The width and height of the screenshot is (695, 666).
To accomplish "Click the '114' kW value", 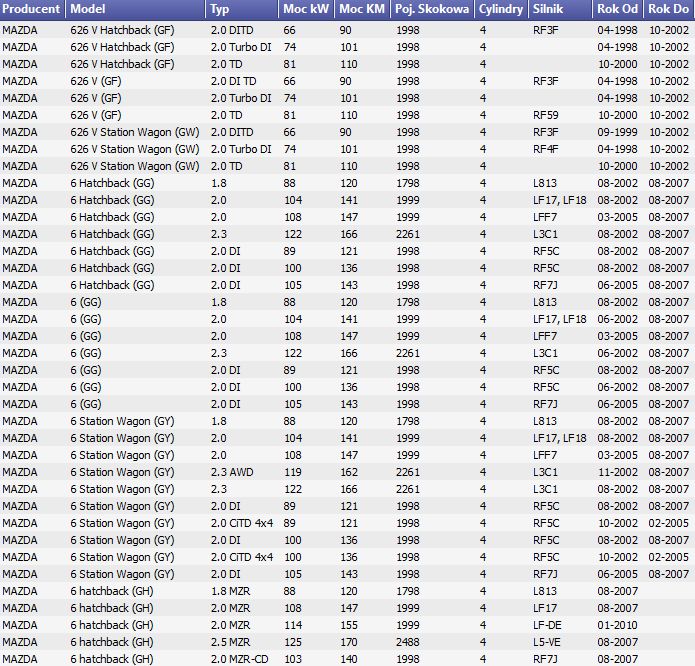I will pyautogui.click(x=293, y=625).
